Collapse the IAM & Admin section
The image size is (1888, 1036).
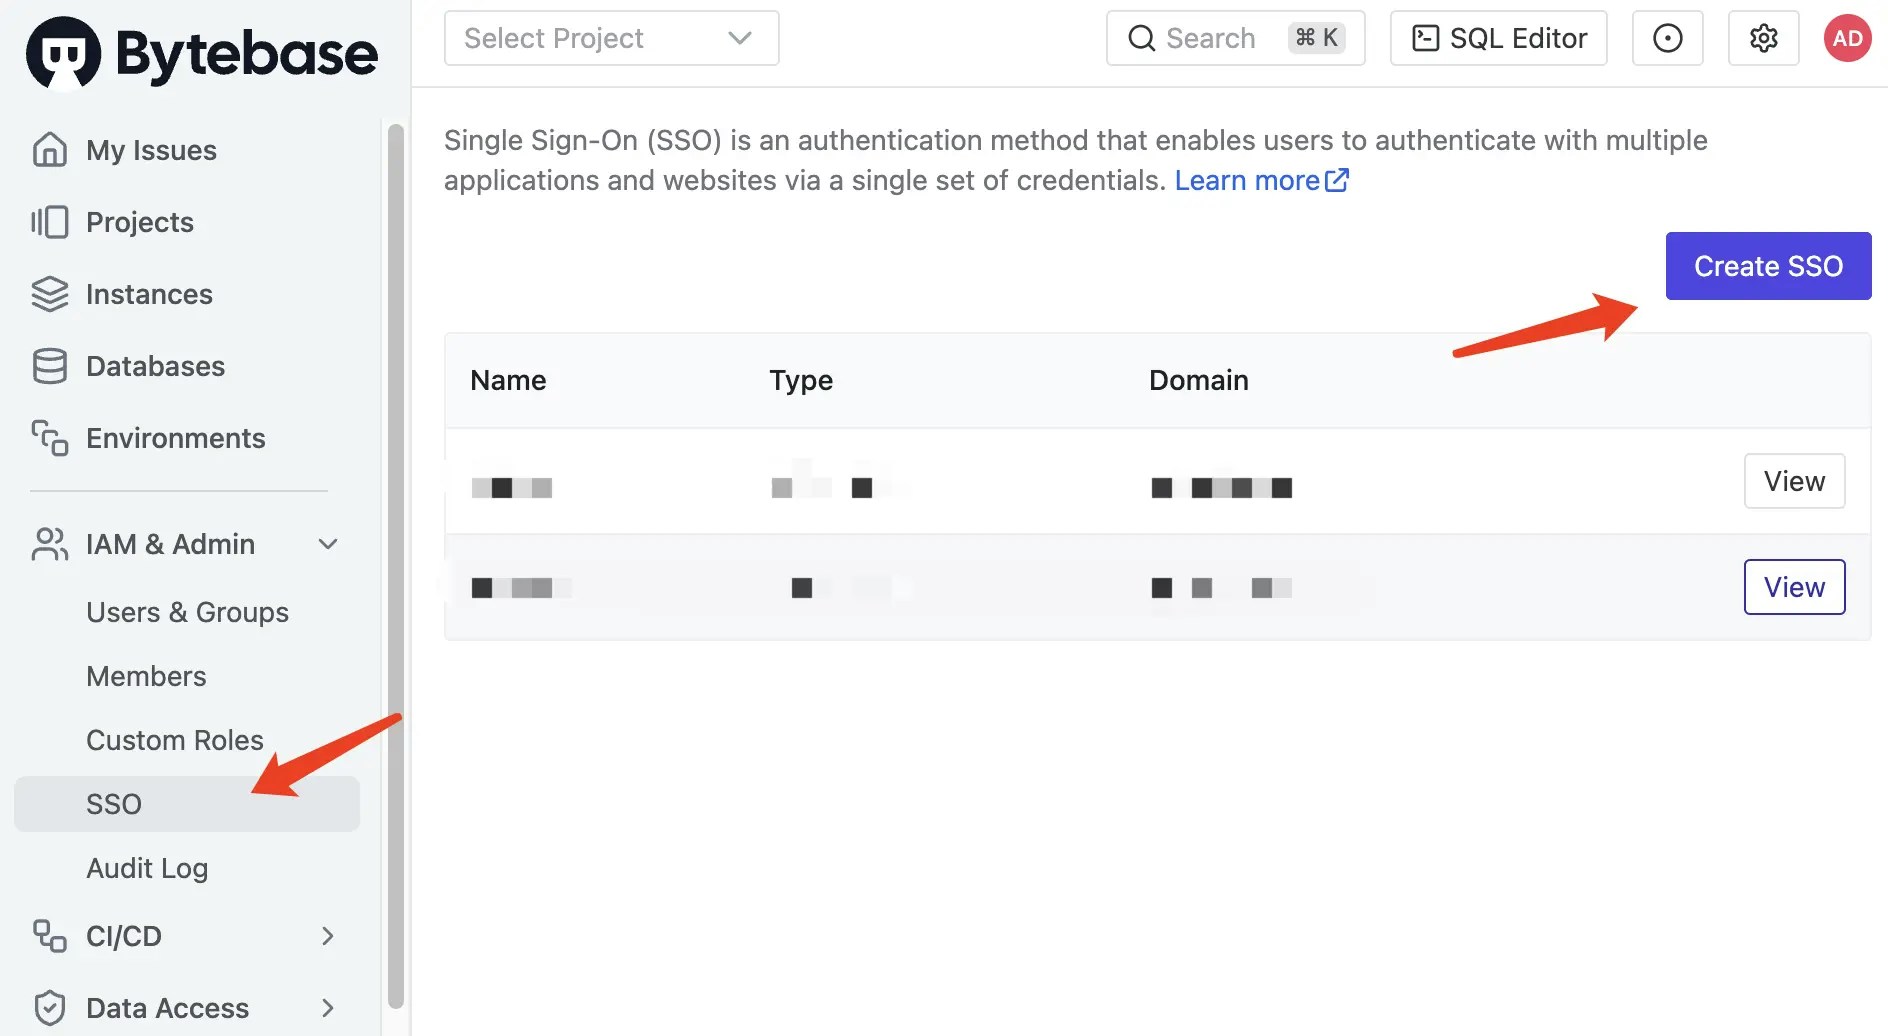pos(327,544)
